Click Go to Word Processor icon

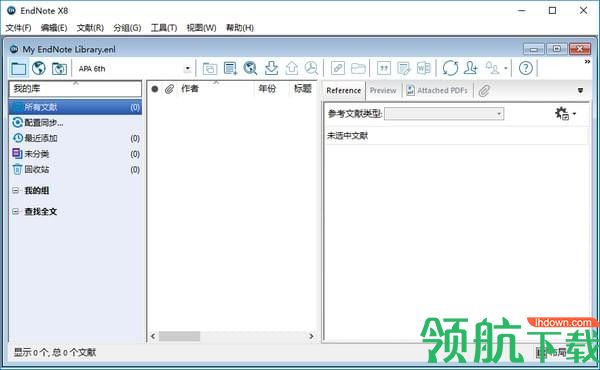424,68
